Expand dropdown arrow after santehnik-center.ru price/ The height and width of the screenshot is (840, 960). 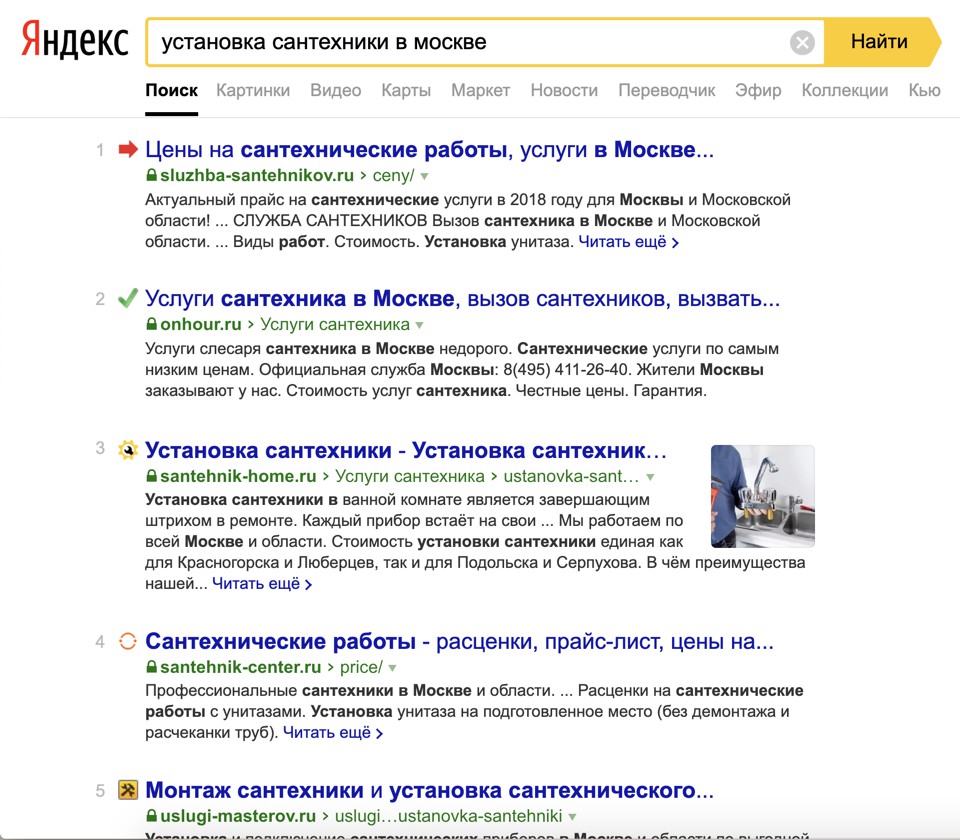click(x=392, y=668)
